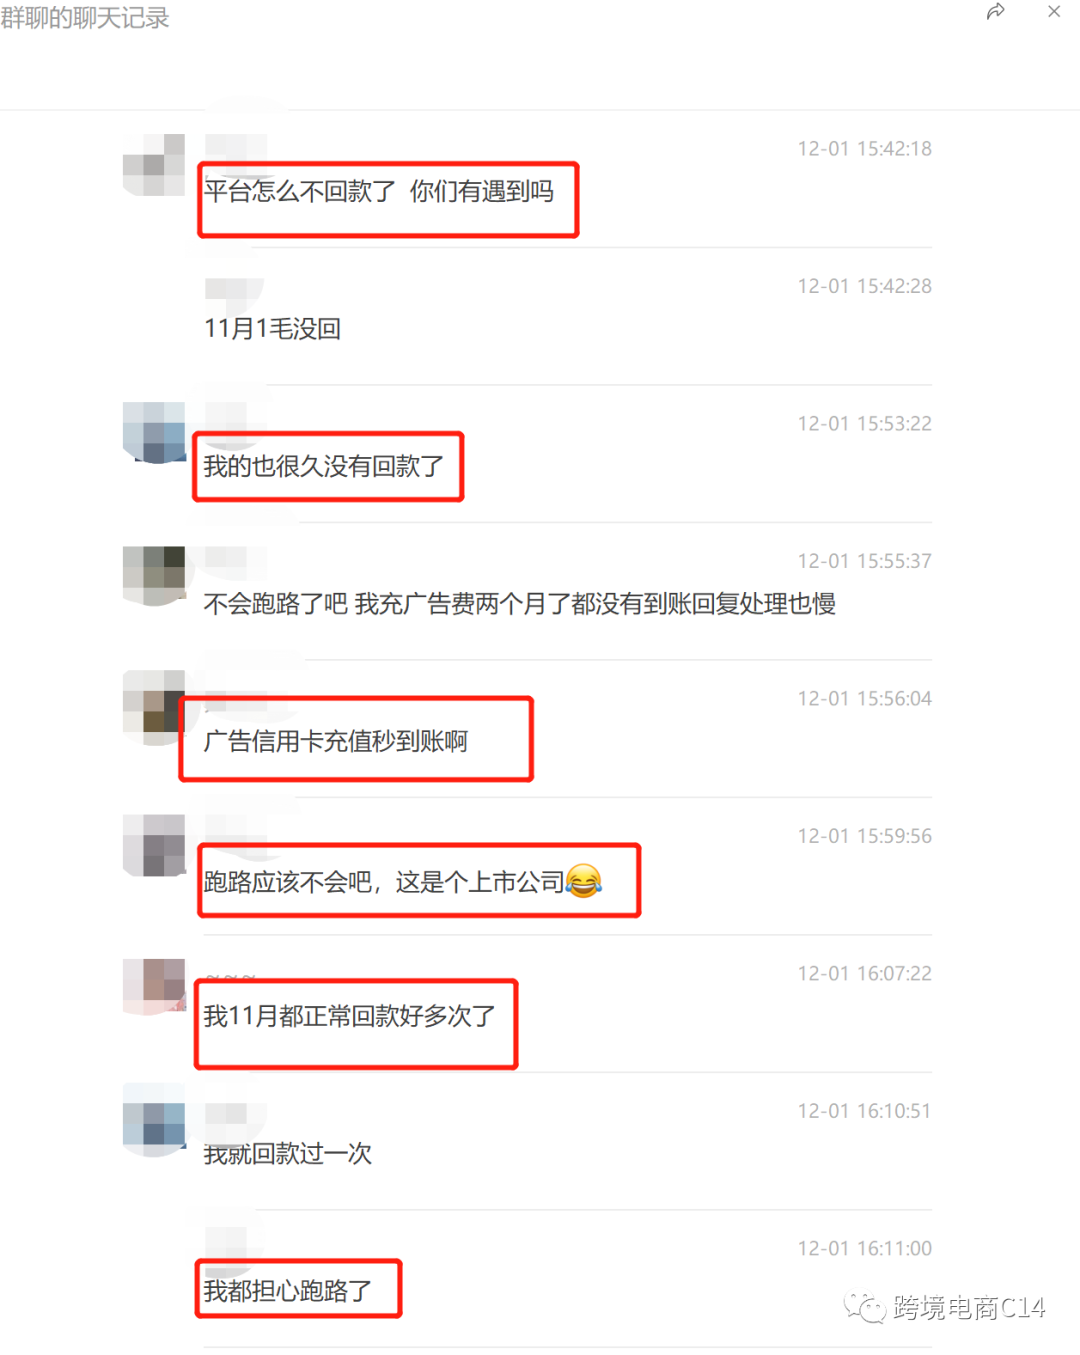The width and height of the screenshot is (1080, 1355).
Task: Click avatar beside '跑路应该不会吧' message
Action: (154, 846)
